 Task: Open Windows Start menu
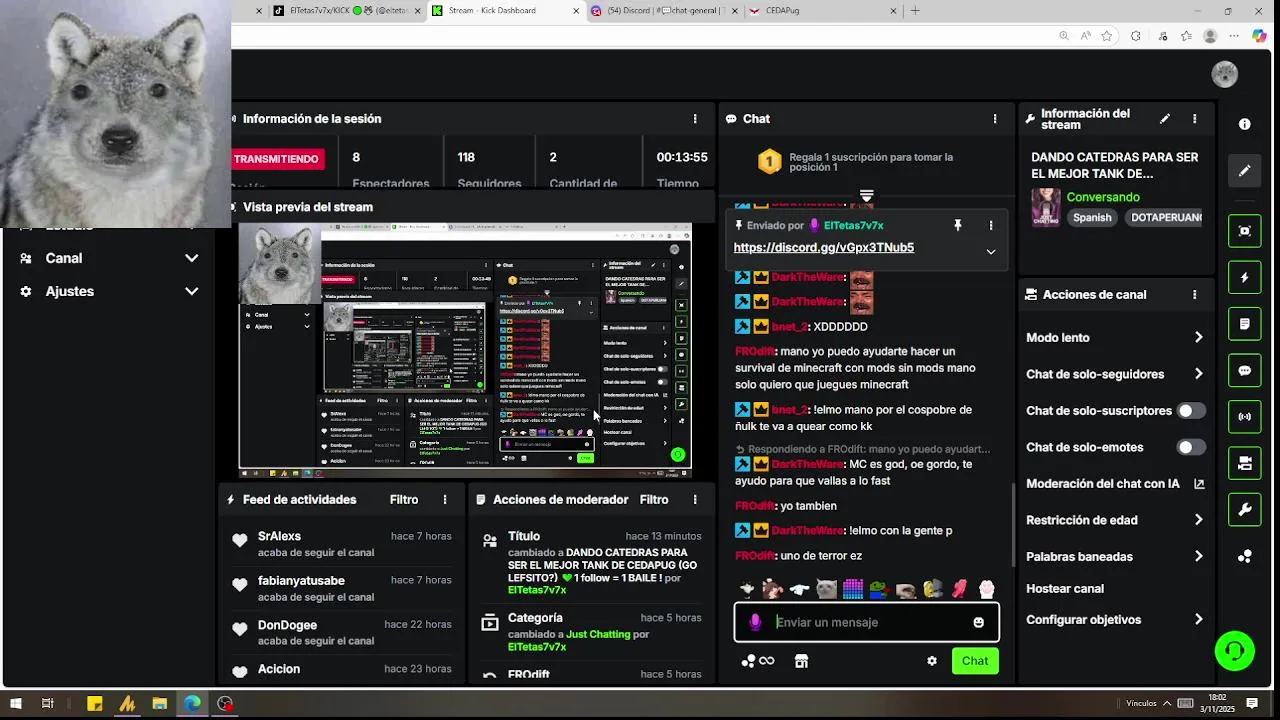point(15,704)
